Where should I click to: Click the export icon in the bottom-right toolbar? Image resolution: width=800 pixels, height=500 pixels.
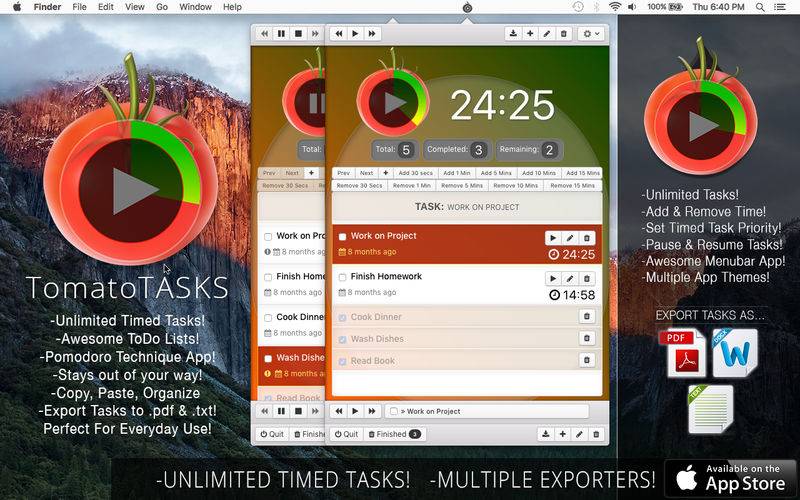pyautogui.click(x=546, y=434)
